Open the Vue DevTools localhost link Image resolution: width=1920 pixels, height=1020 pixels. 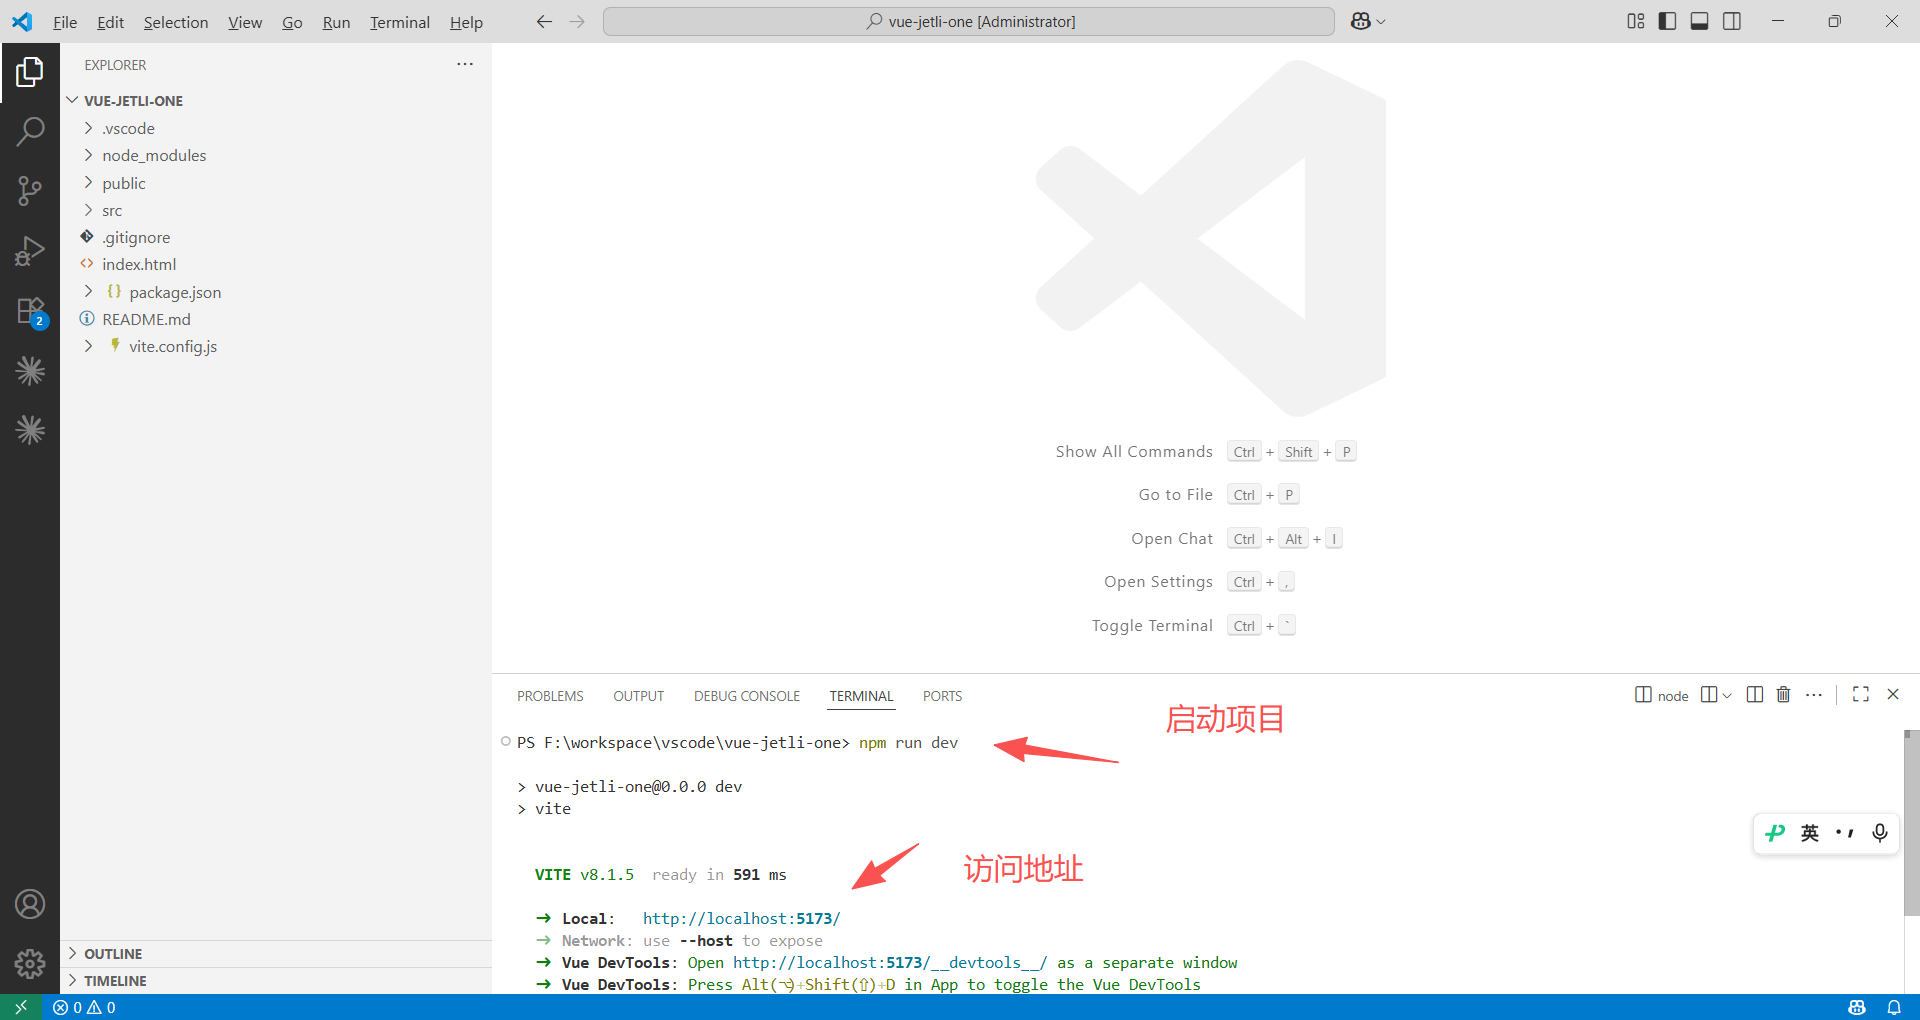890,962
